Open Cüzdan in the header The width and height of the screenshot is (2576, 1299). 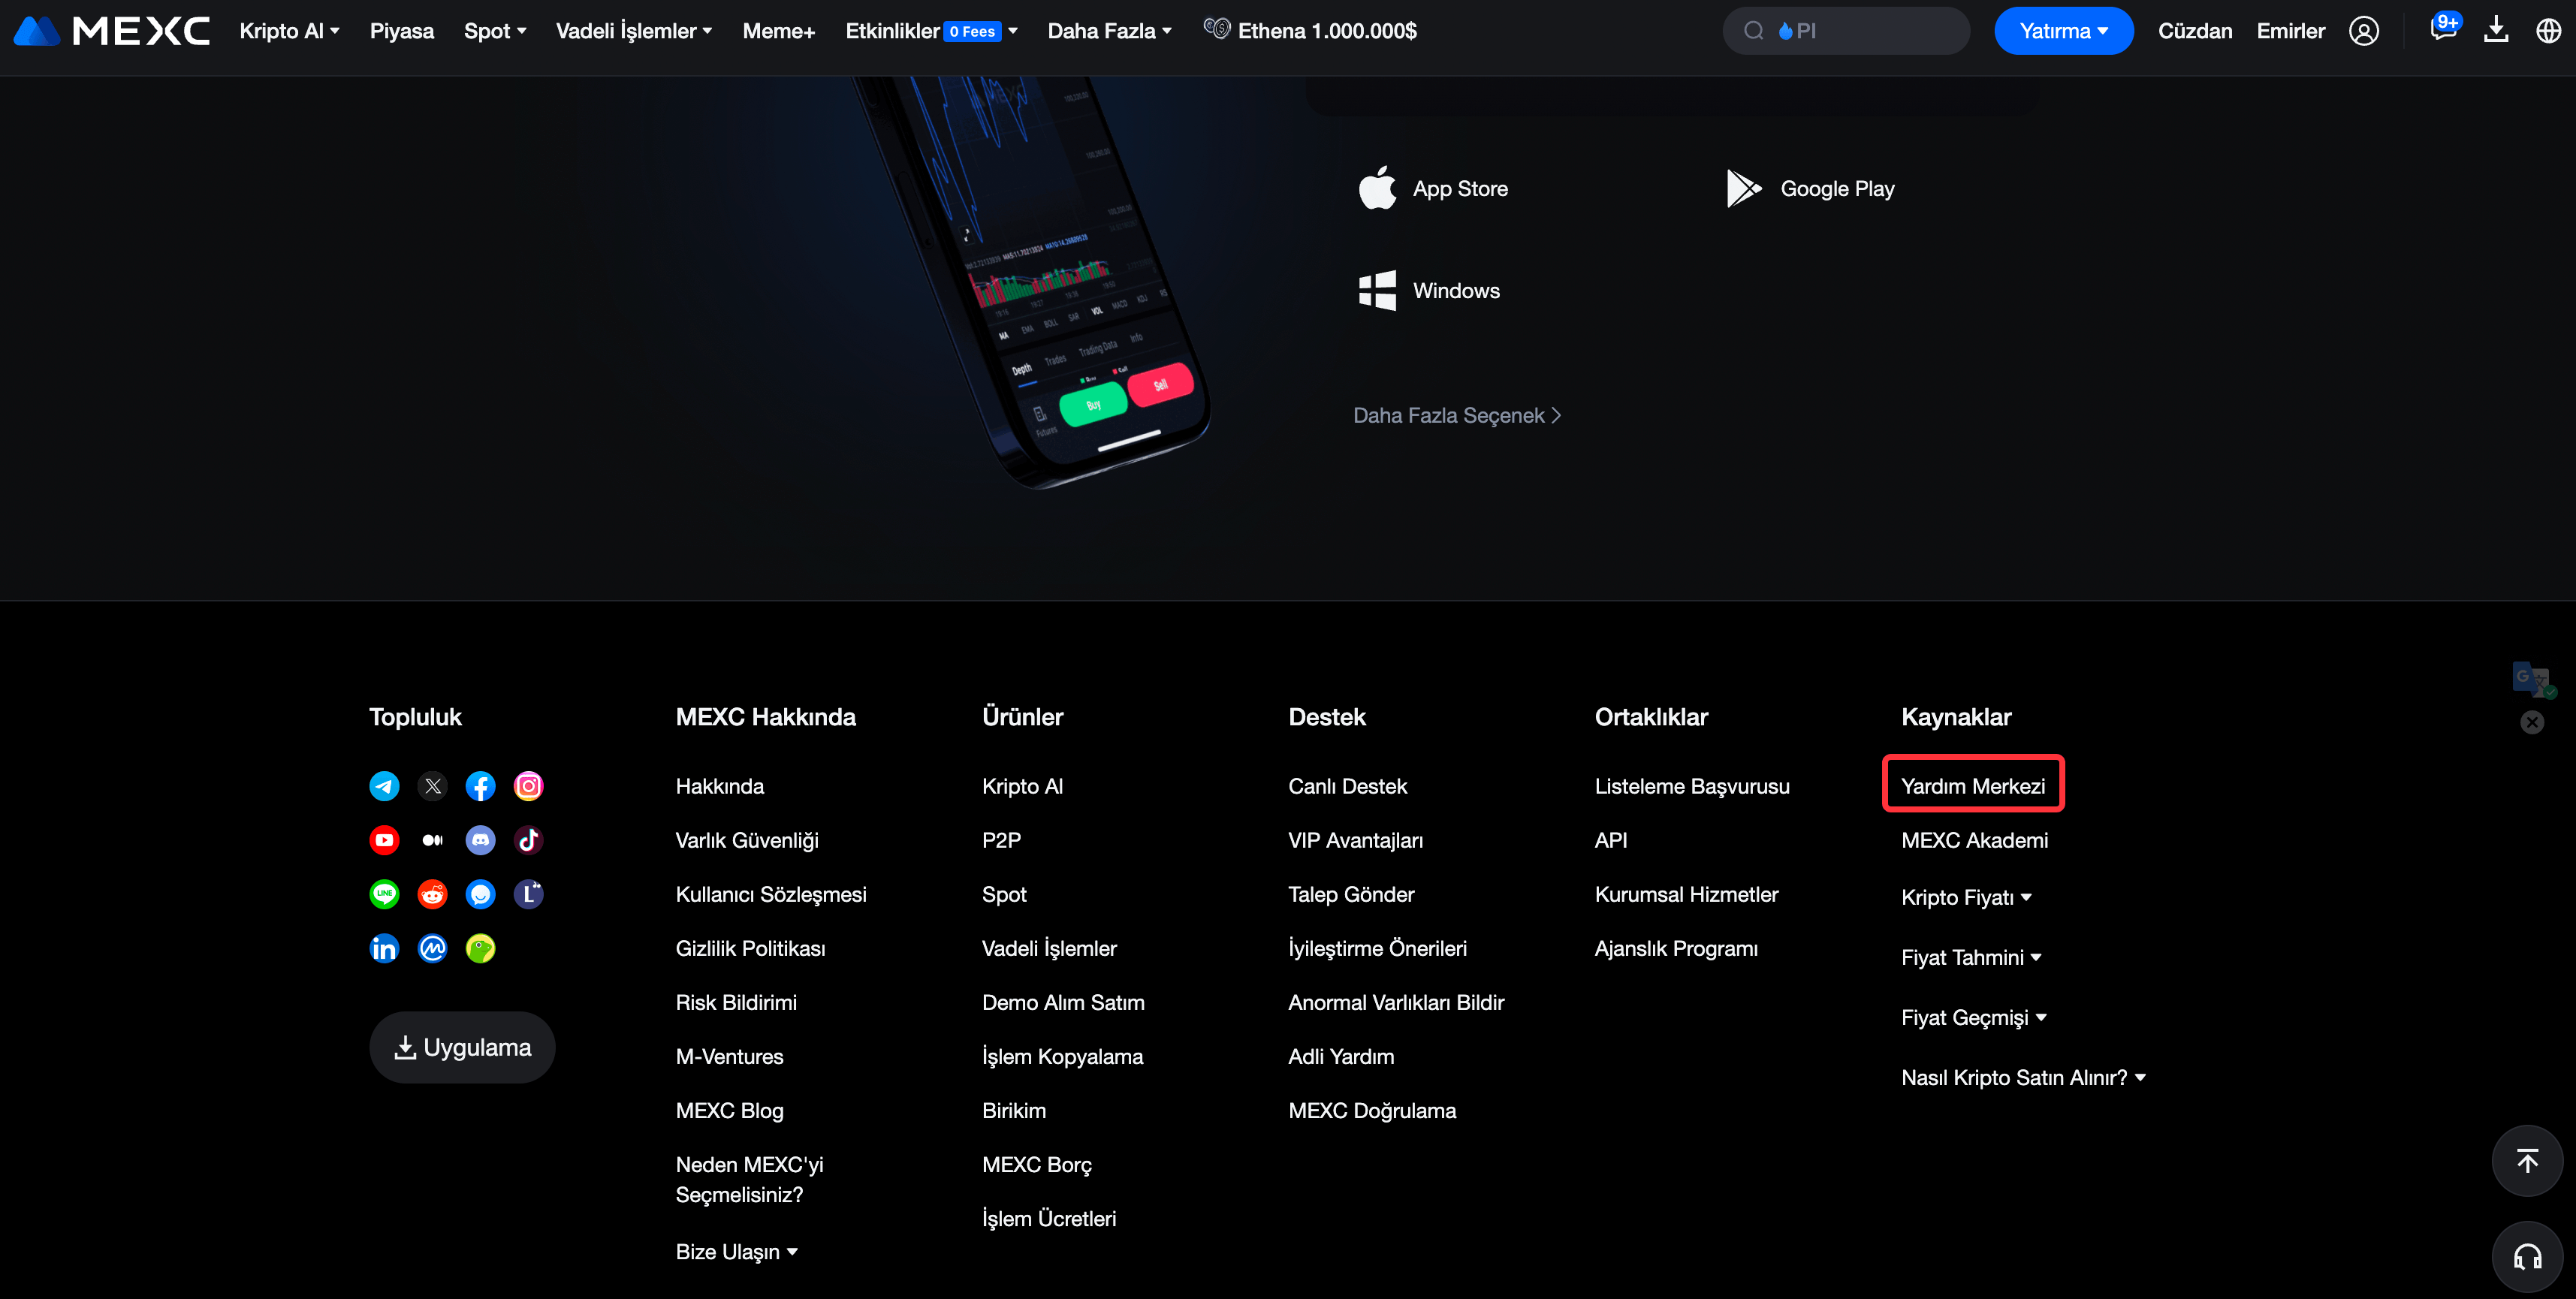pyautogui.click(x=2195, y=31)
